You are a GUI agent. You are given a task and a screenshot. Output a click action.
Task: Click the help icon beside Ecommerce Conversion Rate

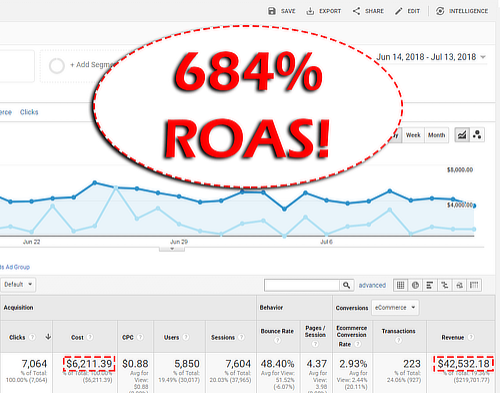pyautogui.click(x=358, y=344)
